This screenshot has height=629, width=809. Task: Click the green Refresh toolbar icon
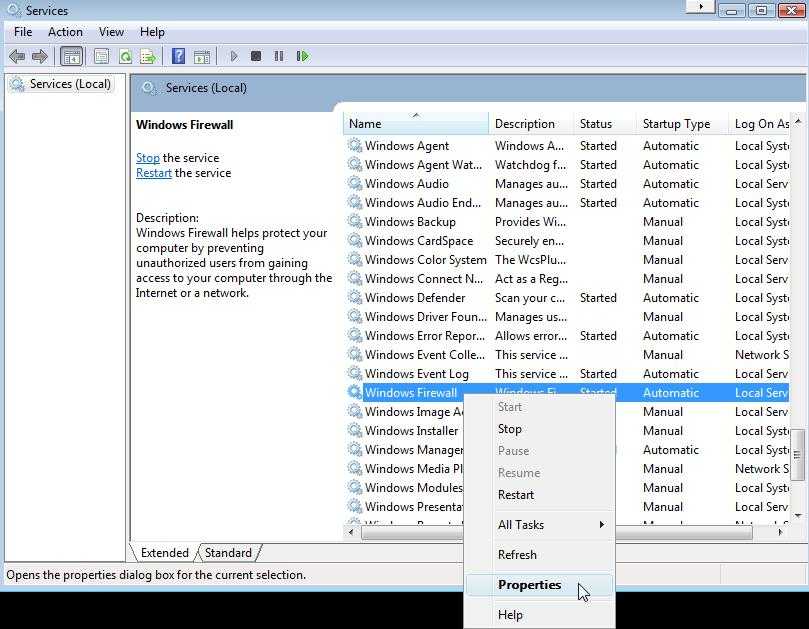pos(125,56)
